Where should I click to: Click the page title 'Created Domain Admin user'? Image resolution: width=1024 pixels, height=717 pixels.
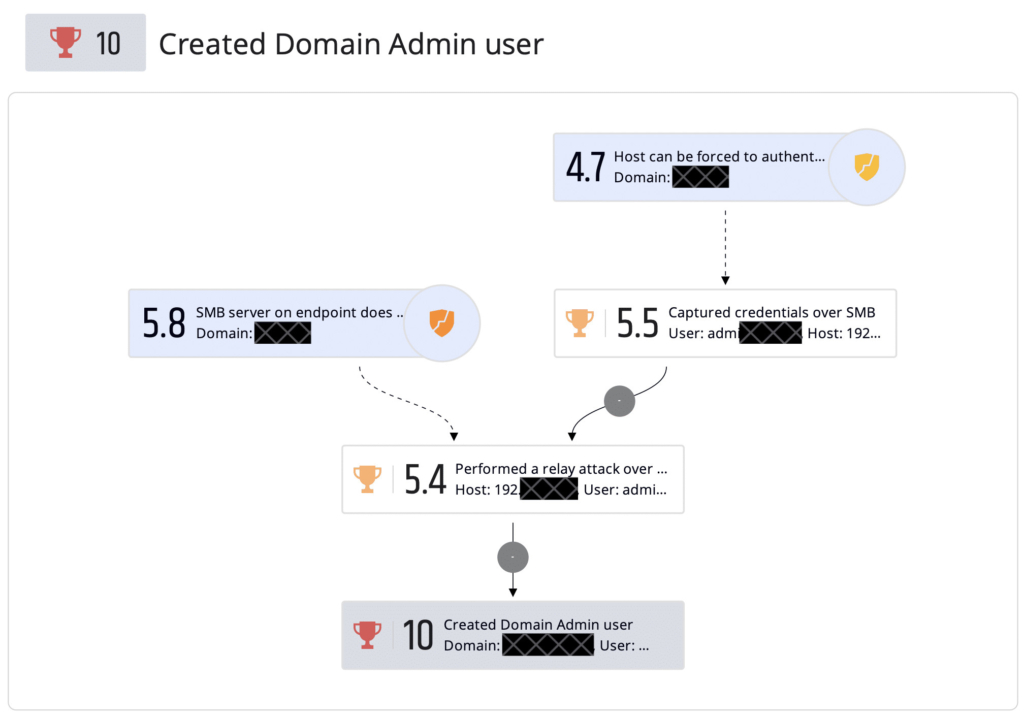click(351, 44)
